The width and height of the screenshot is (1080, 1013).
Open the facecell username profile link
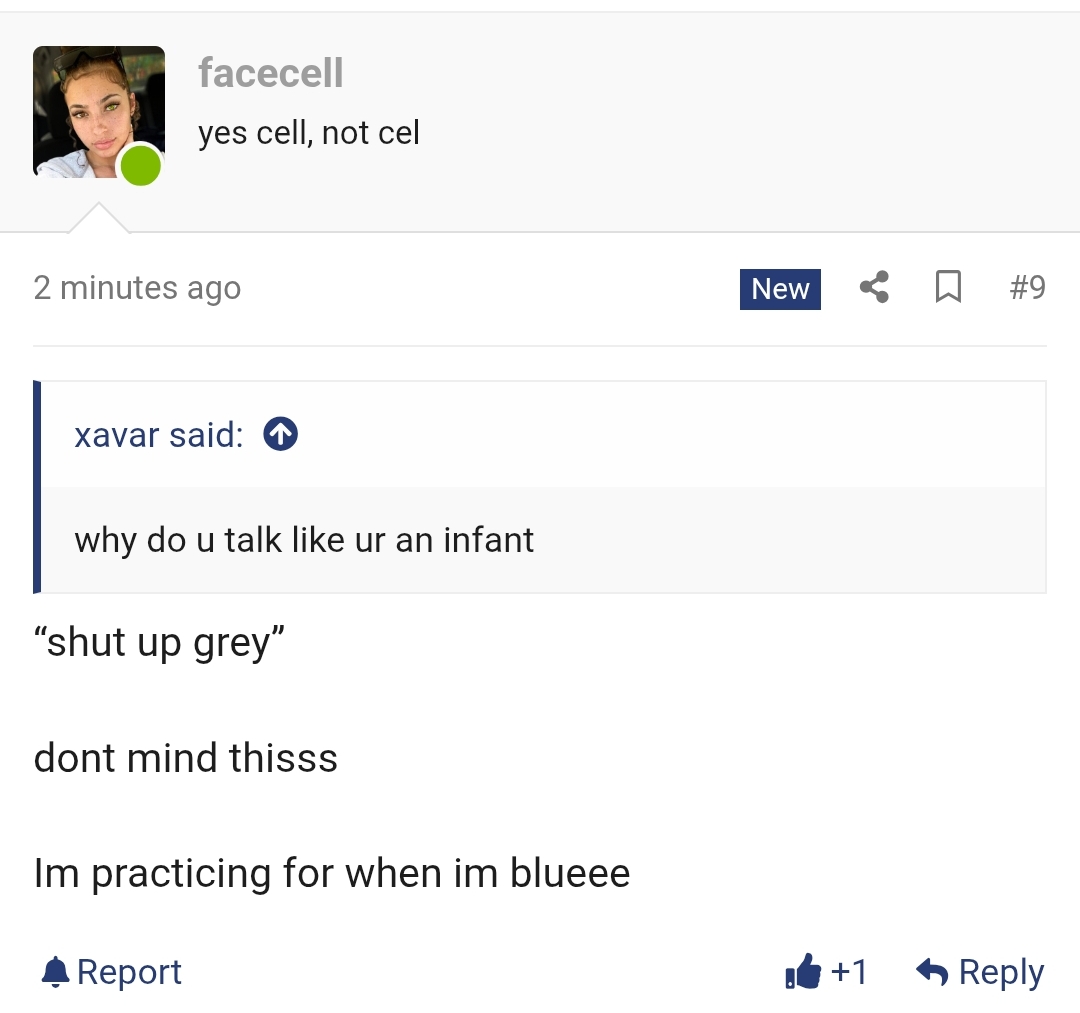click(x=271, y=73)
